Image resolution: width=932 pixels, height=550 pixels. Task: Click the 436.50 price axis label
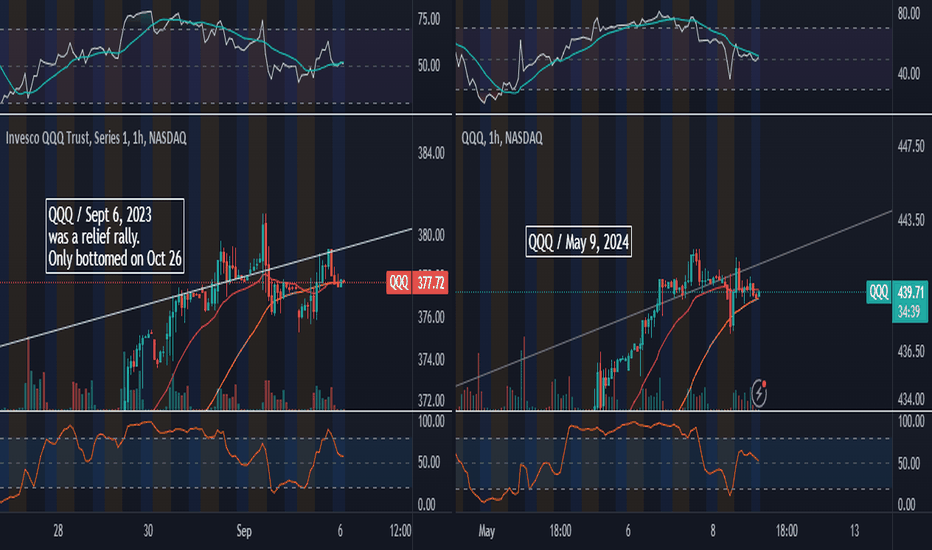point(911,352)
